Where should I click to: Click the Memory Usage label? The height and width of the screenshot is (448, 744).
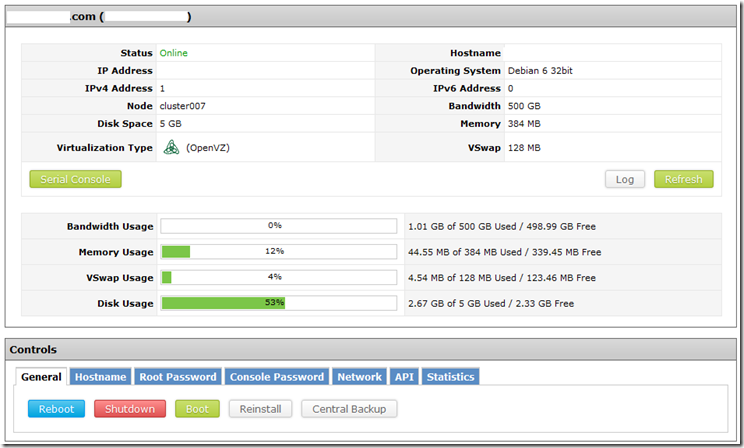click(x=116, y=252)
